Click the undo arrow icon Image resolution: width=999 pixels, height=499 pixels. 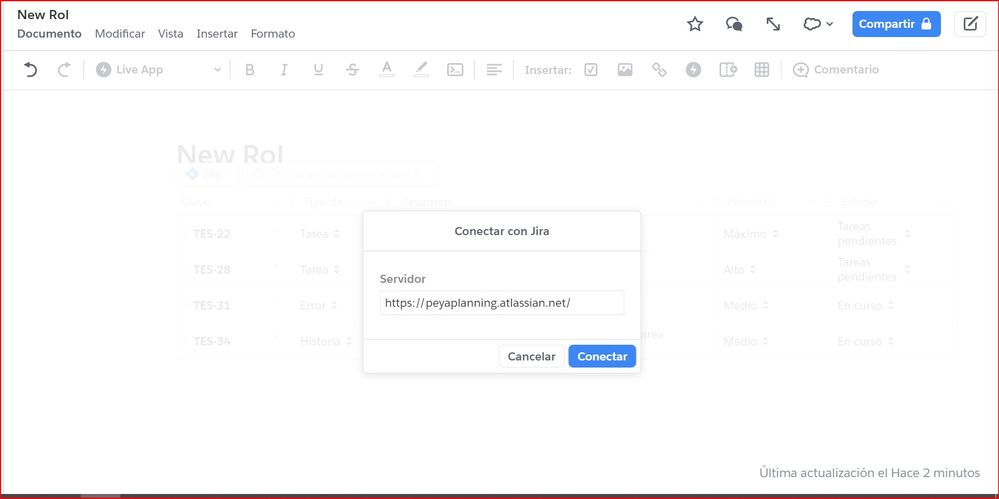pos(30,69)
